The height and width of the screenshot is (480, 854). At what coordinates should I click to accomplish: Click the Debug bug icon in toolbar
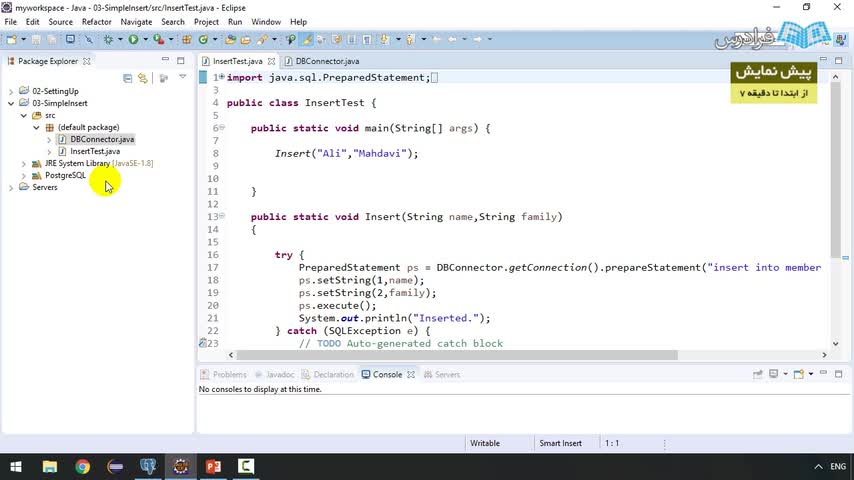(108, 39)
